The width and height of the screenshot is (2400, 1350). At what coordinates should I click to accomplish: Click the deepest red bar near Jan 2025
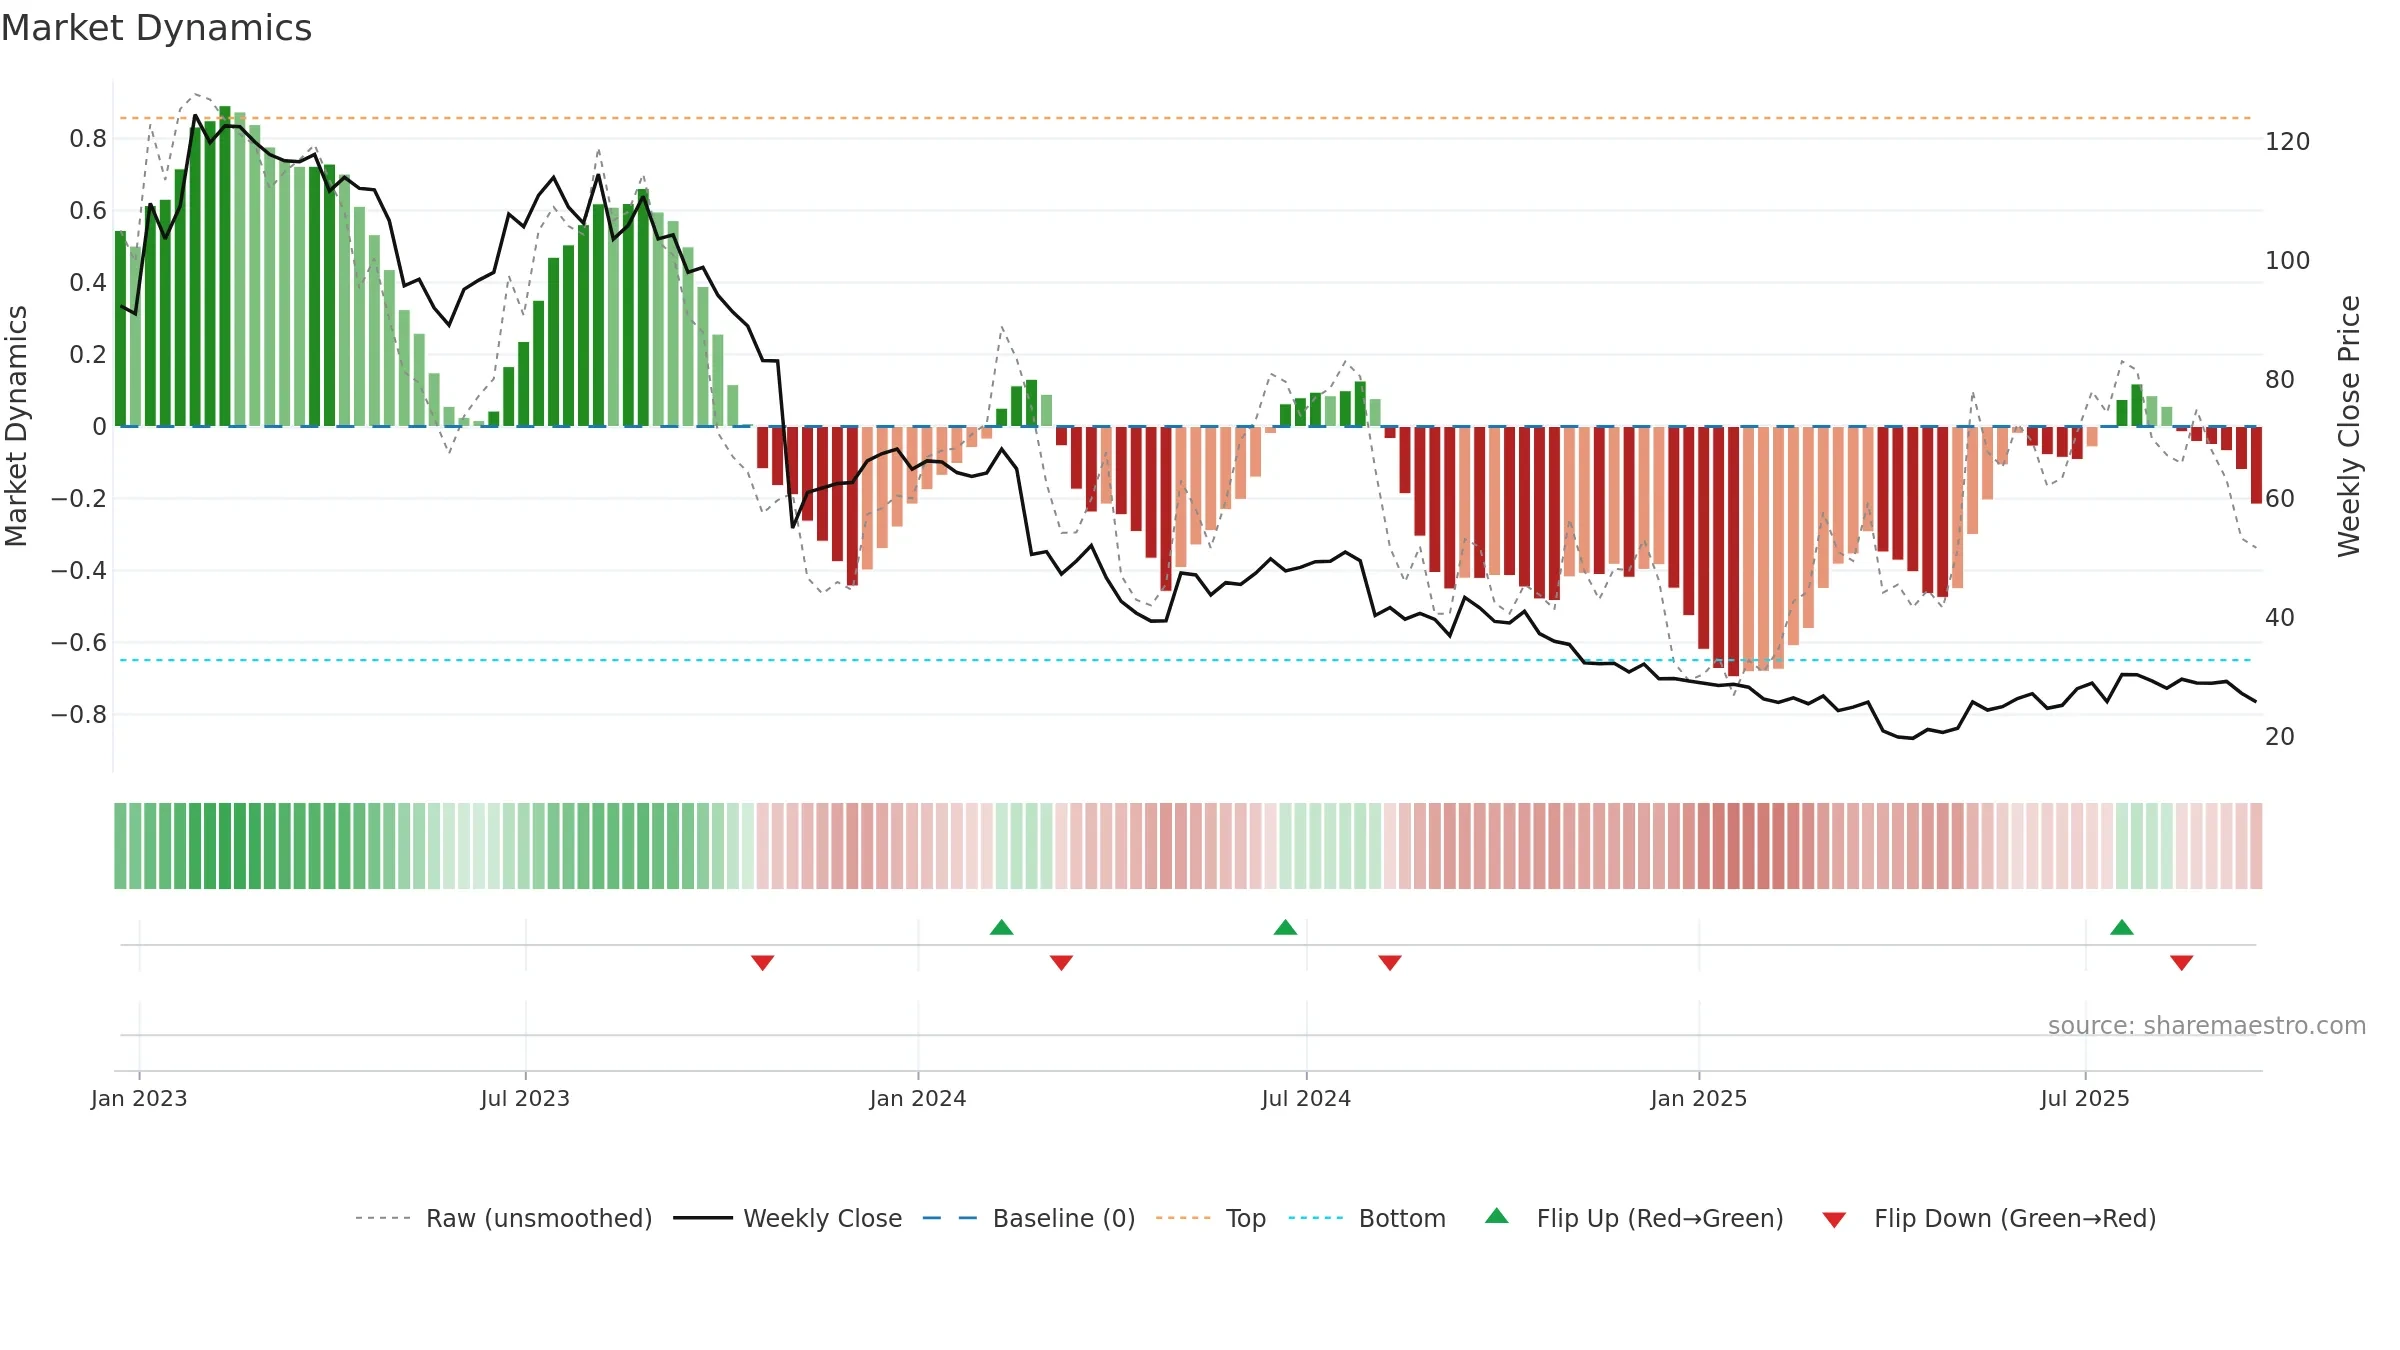[1734, 551]
